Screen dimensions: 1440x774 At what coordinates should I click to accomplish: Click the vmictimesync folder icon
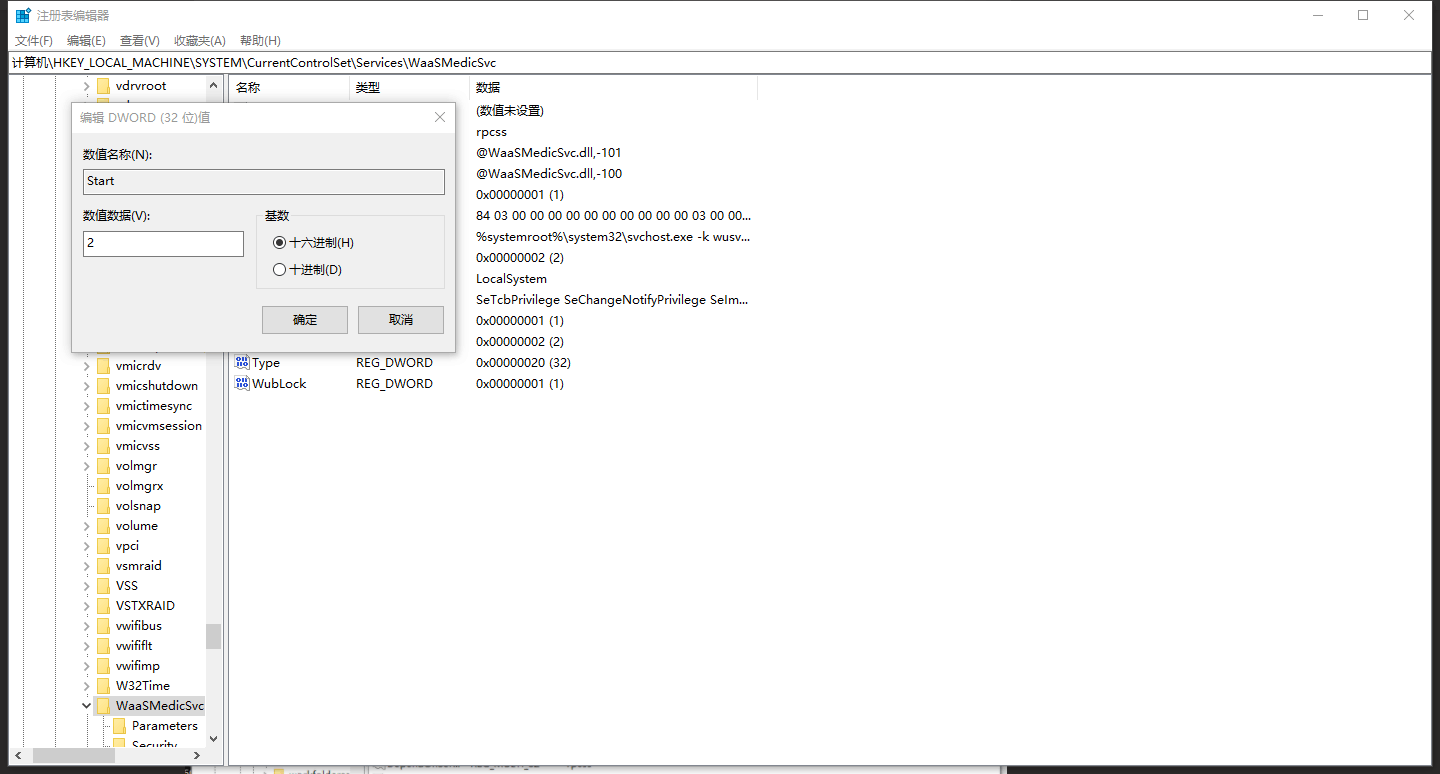click(103, 406)
